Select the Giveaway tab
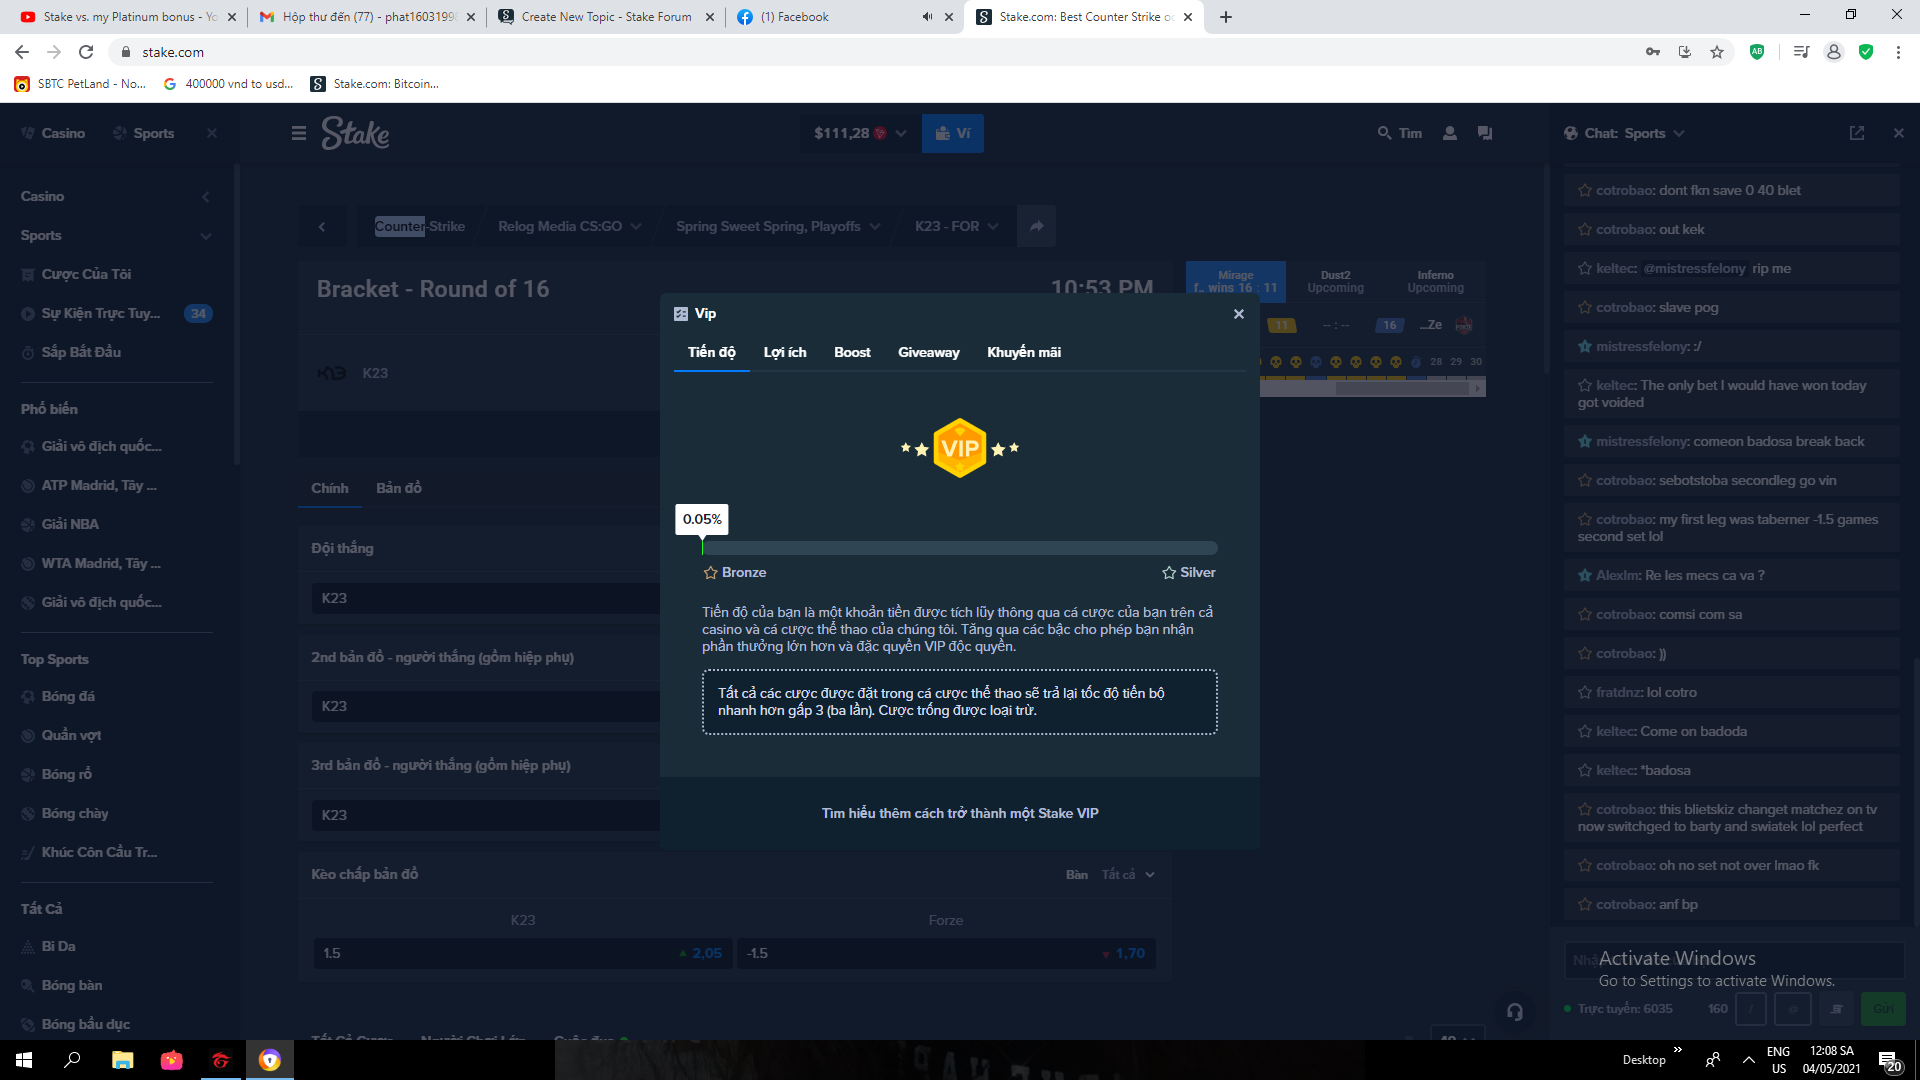Viewport: 1920px width, 1080px height. pos(928,352)
